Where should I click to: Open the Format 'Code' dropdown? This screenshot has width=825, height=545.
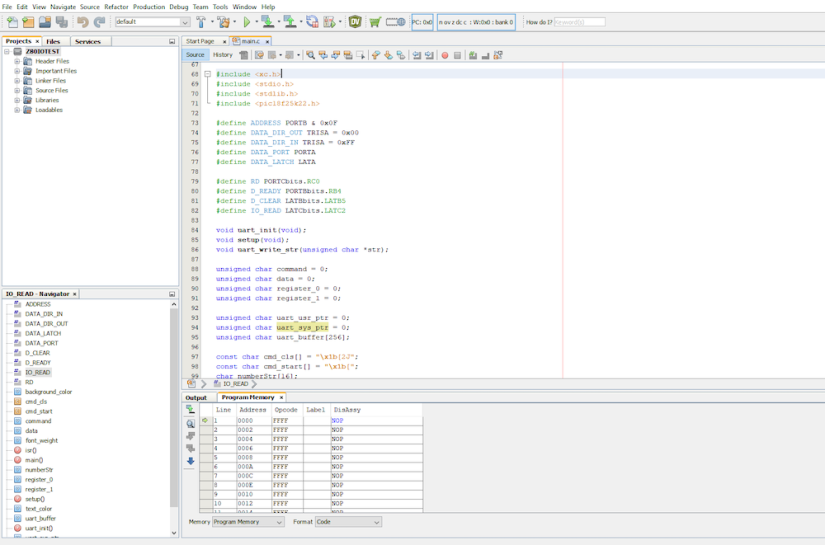[x=348, y=522]
